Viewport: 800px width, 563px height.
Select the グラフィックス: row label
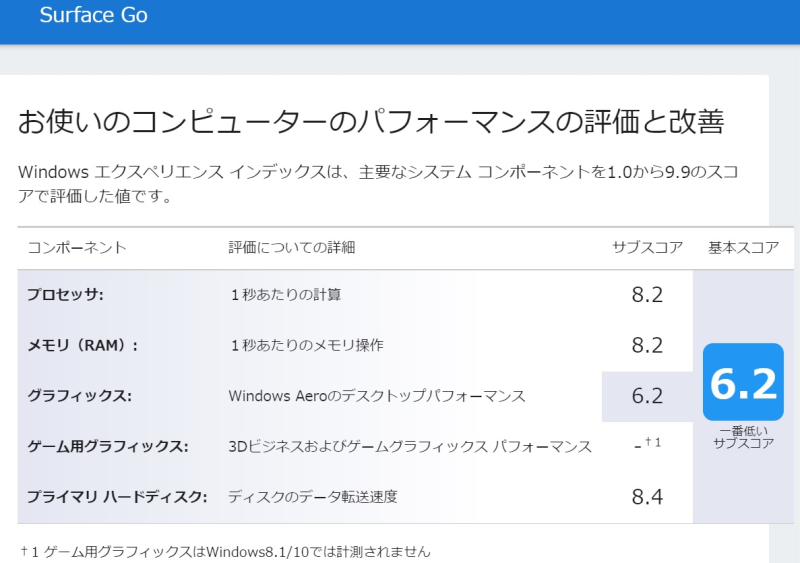79,396
